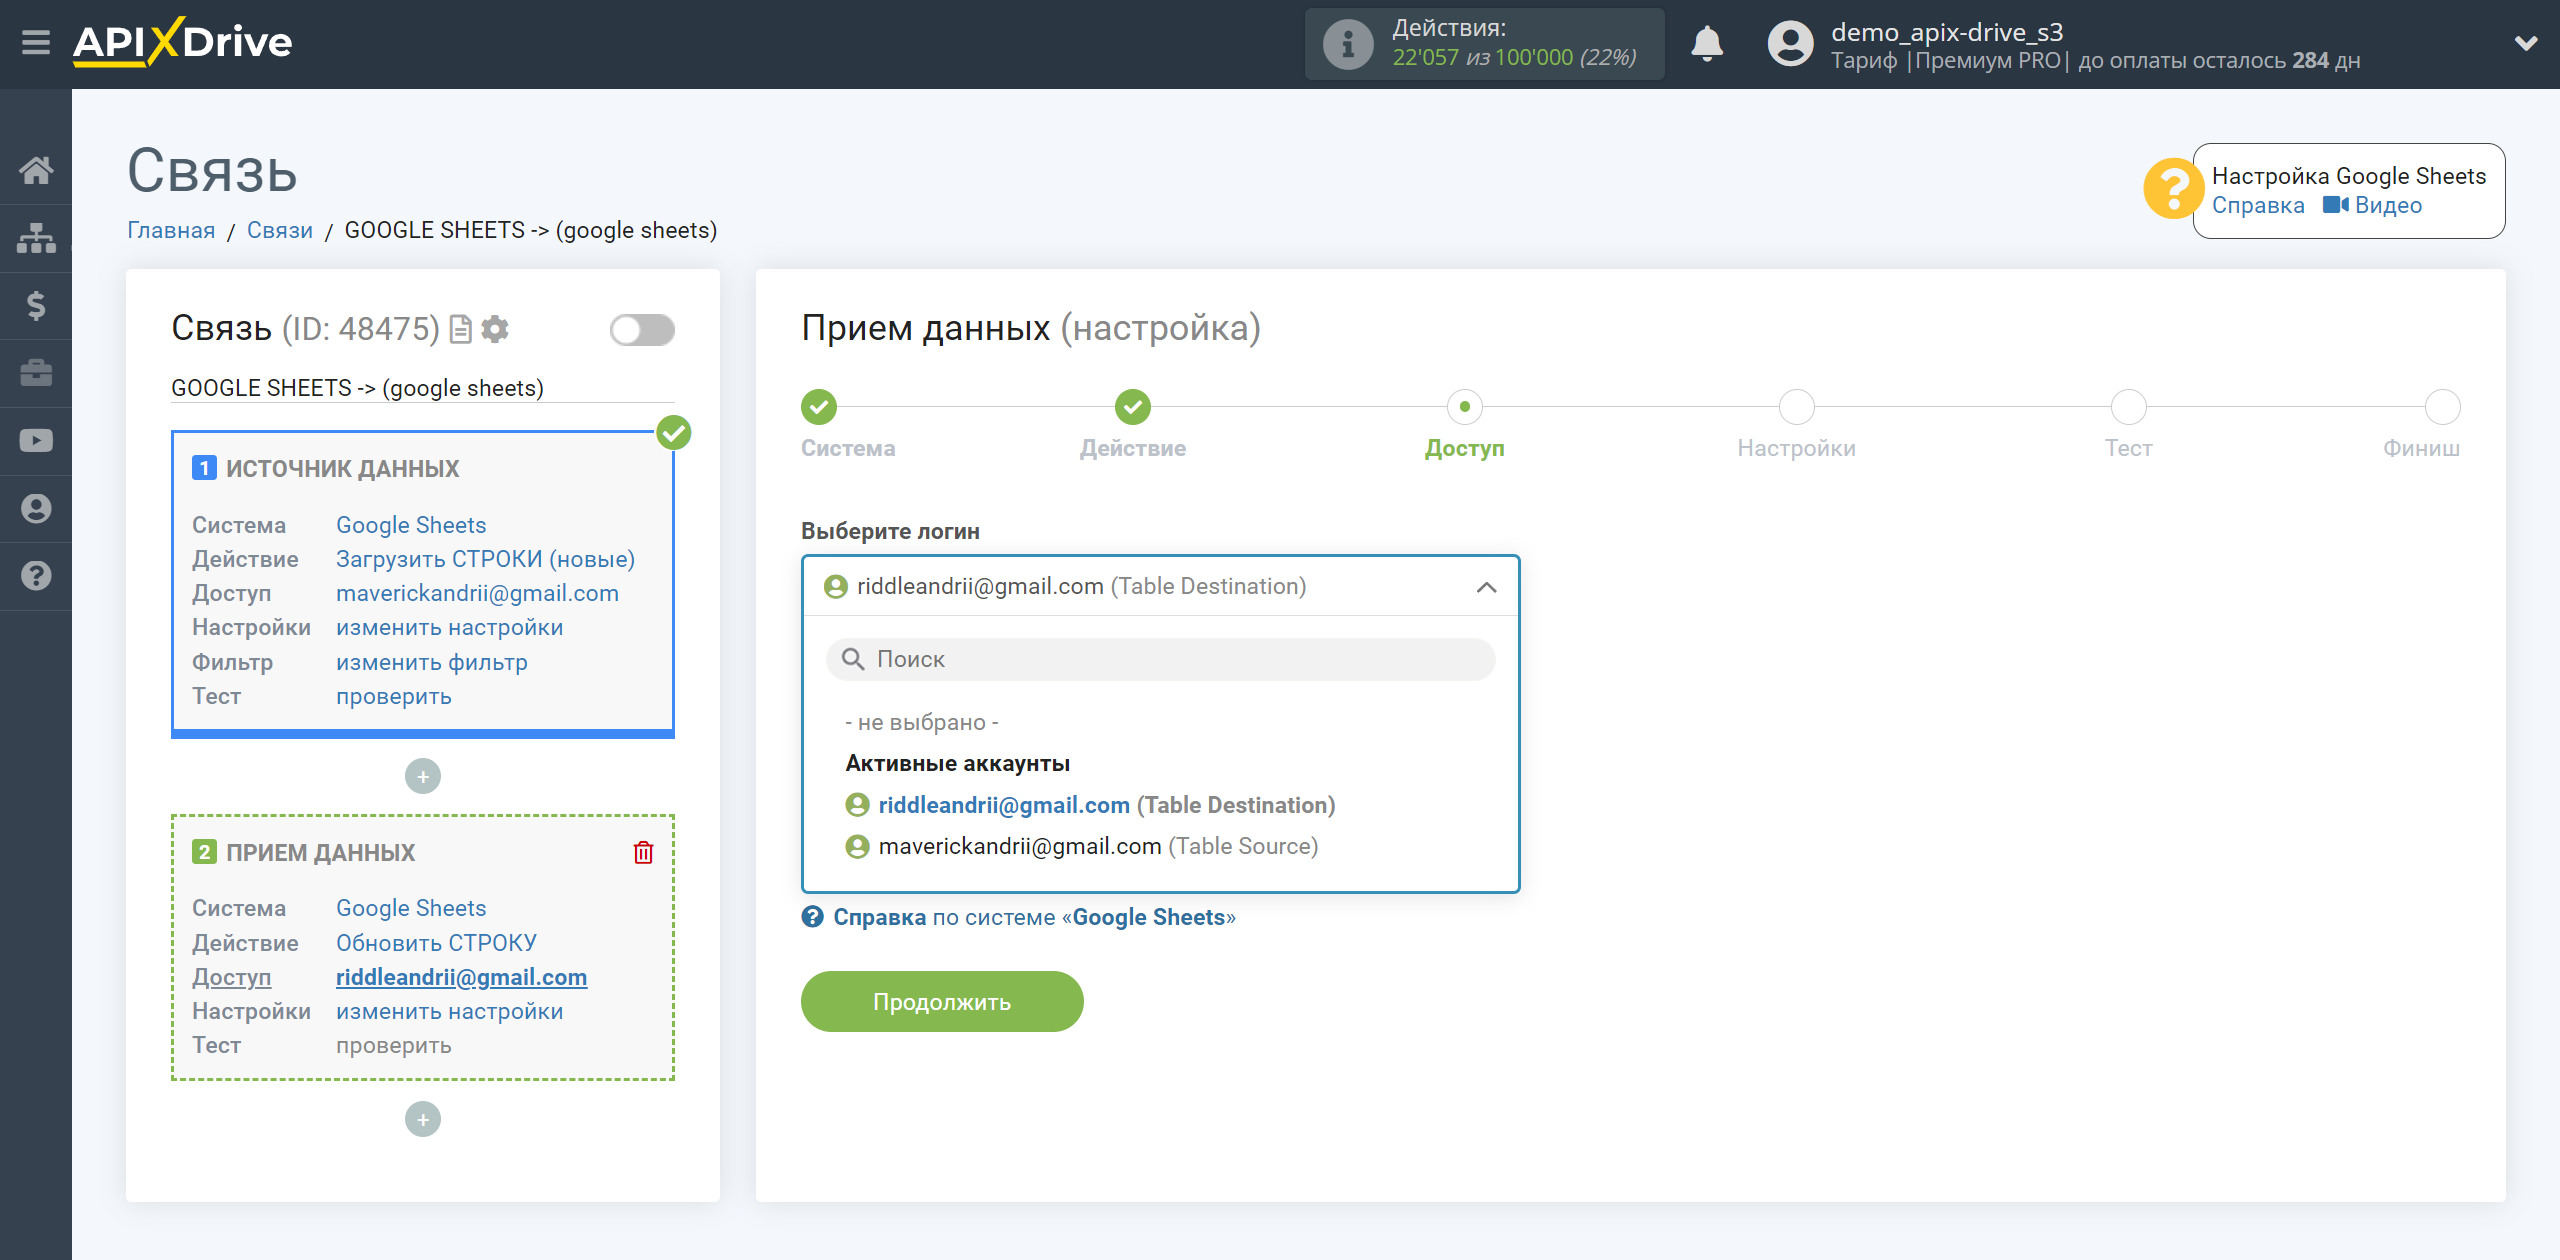Click source изменить настройки link
The image size is (2560, 1260).
coord(449,627)
